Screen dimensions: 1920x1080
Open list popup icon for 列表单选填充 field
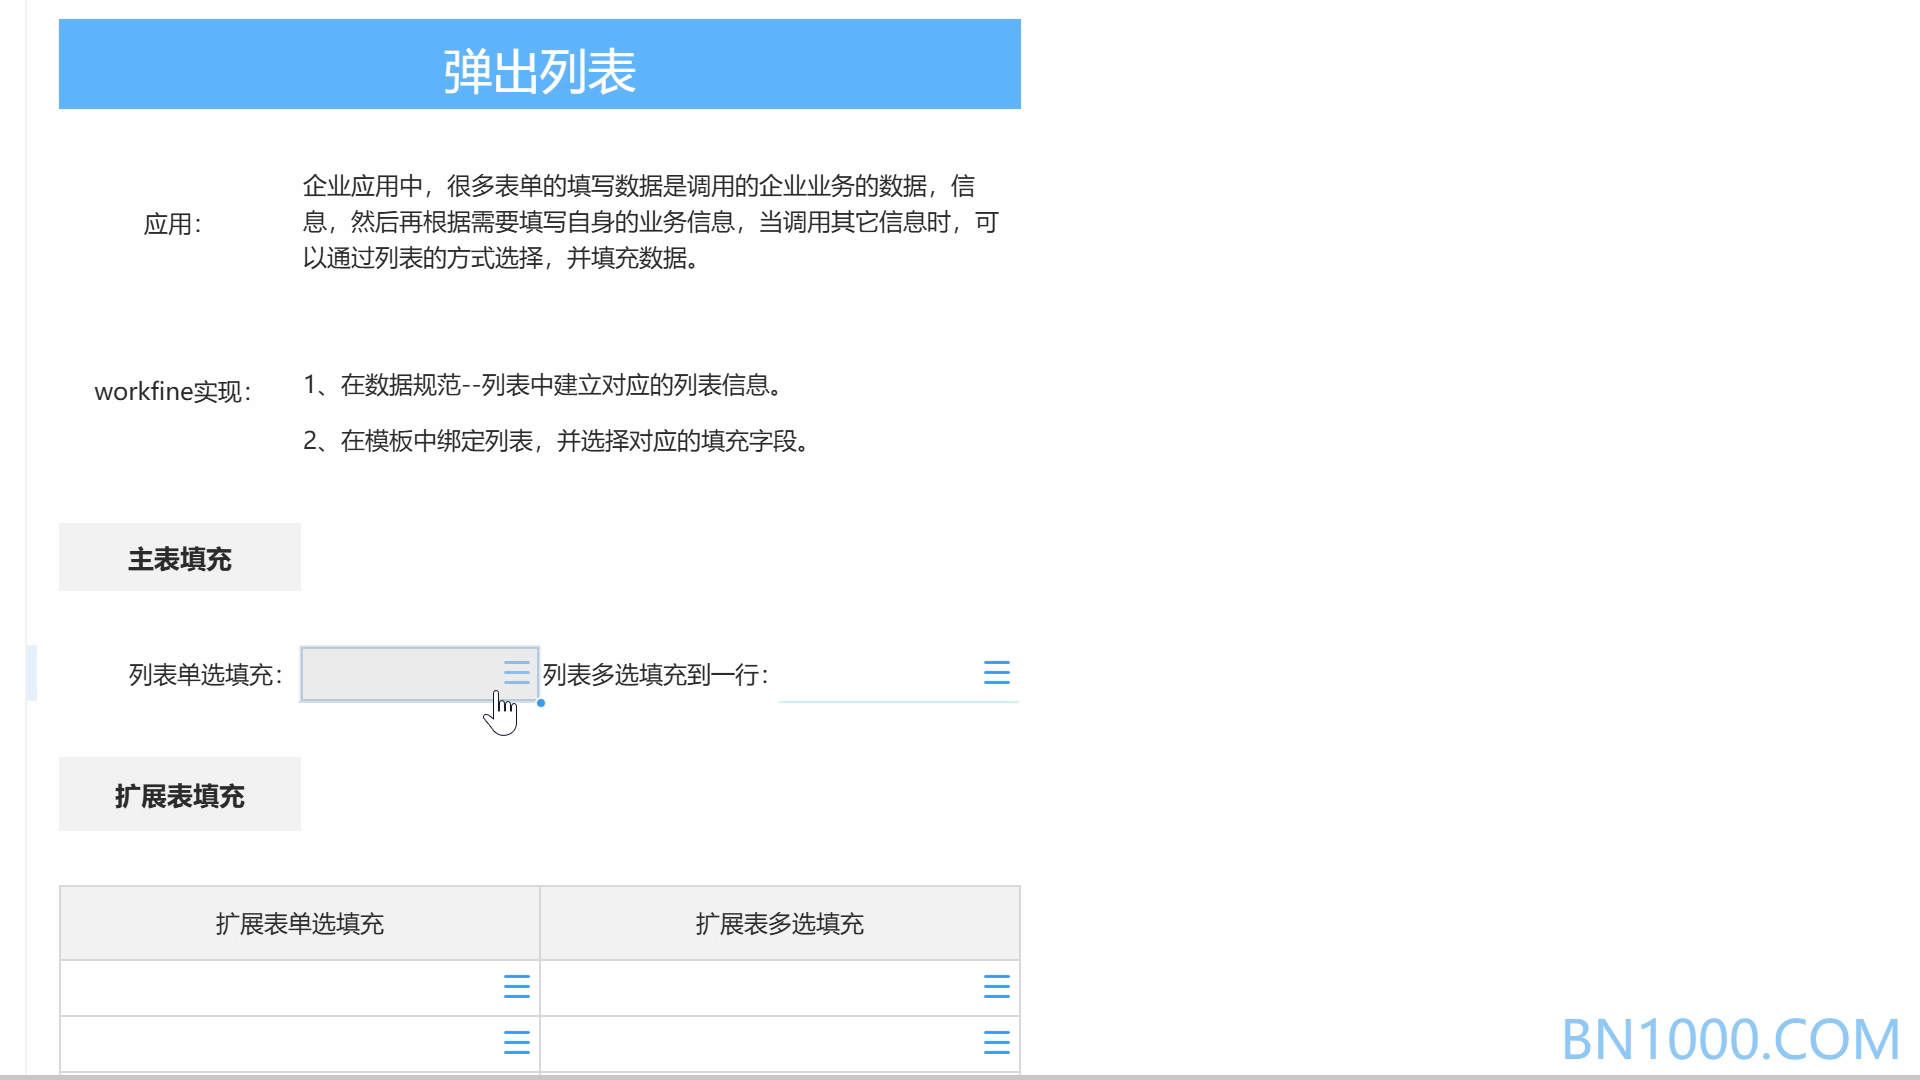tap(516, 673)
